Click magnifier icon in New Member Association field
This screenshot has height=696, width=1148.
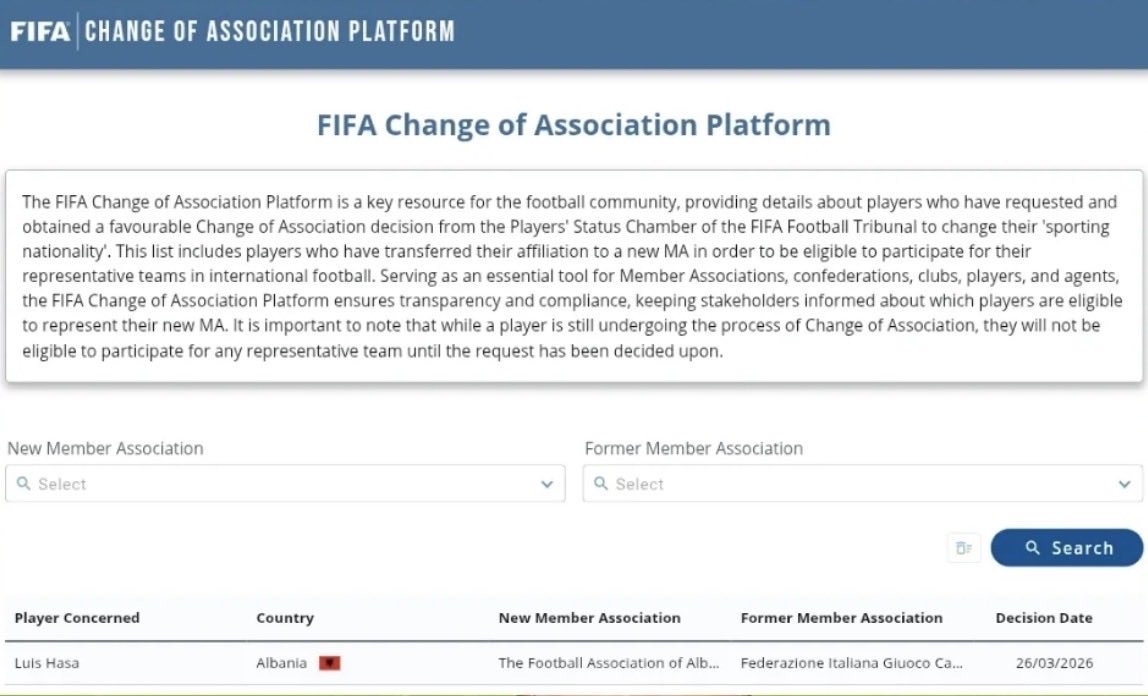(24, 484)
